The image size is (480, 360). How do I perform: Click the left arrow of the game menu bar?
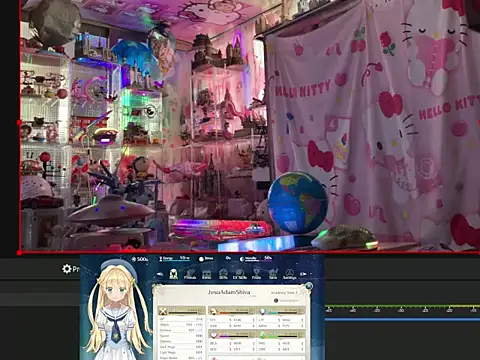point(160,274)
